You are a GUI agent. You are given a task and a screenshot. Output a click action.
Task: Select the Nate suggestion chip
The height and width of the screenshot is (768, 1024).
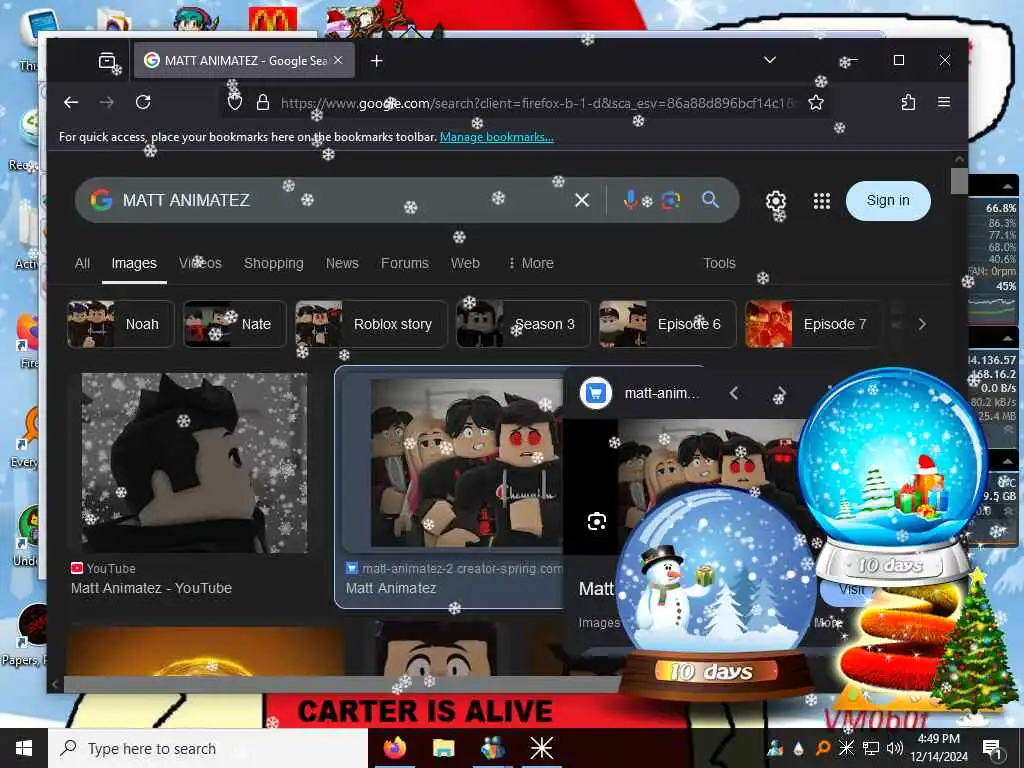coord(234,324)
